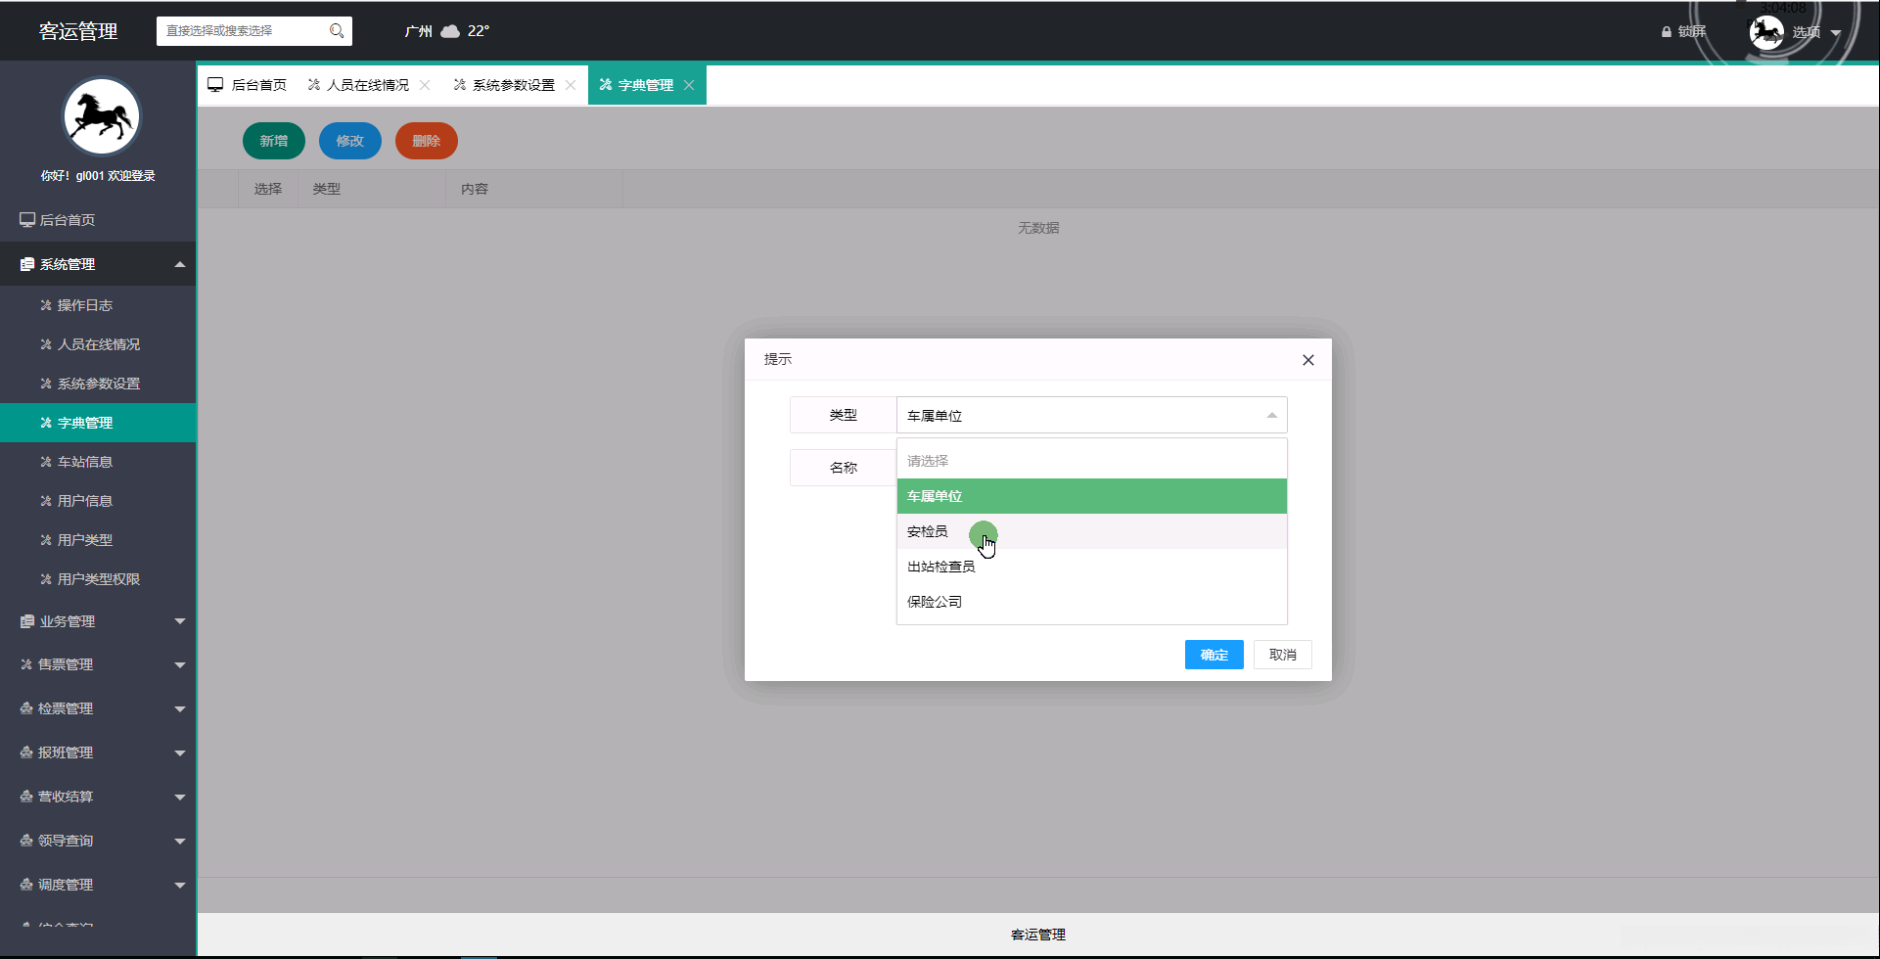The image size is (1880, 959).
Task: Click the user avatar in top bar
Action: pyautogui.click(x=1766, y=32)
